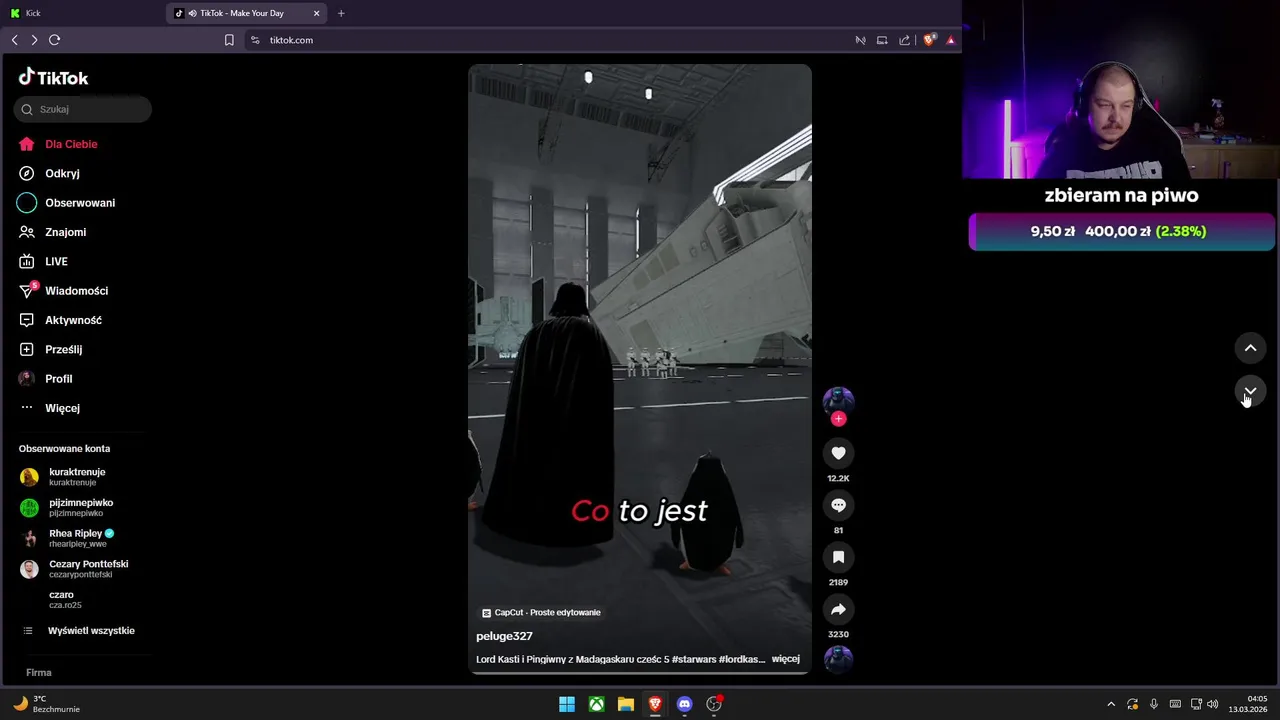The width and height of the screenshot is (1280, 720).
Task: Click browser back button
Action: click(14, 40)
